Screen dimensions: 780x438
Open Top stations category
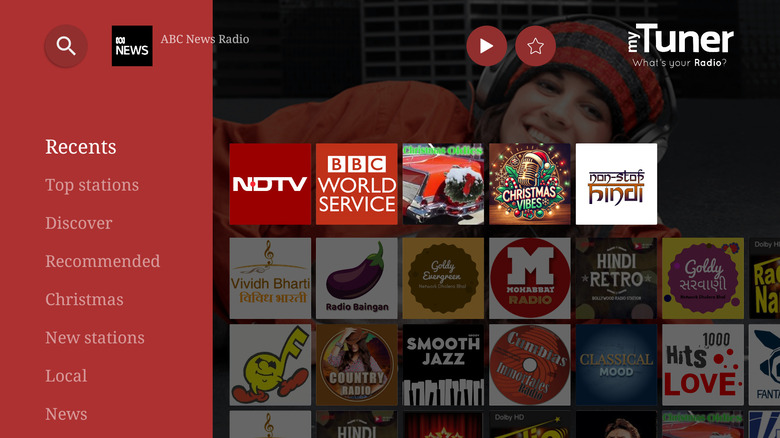[x=92, y=185]
